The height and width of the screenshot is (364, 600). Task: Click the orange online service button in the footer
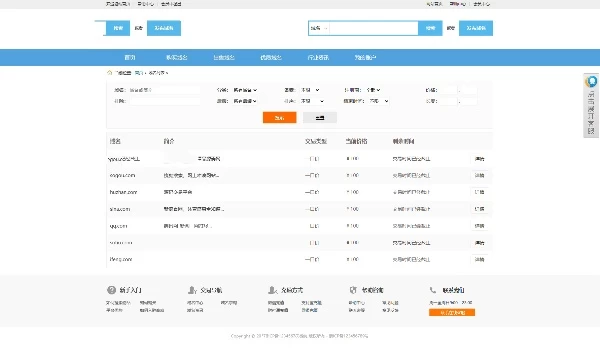(452, 312)
